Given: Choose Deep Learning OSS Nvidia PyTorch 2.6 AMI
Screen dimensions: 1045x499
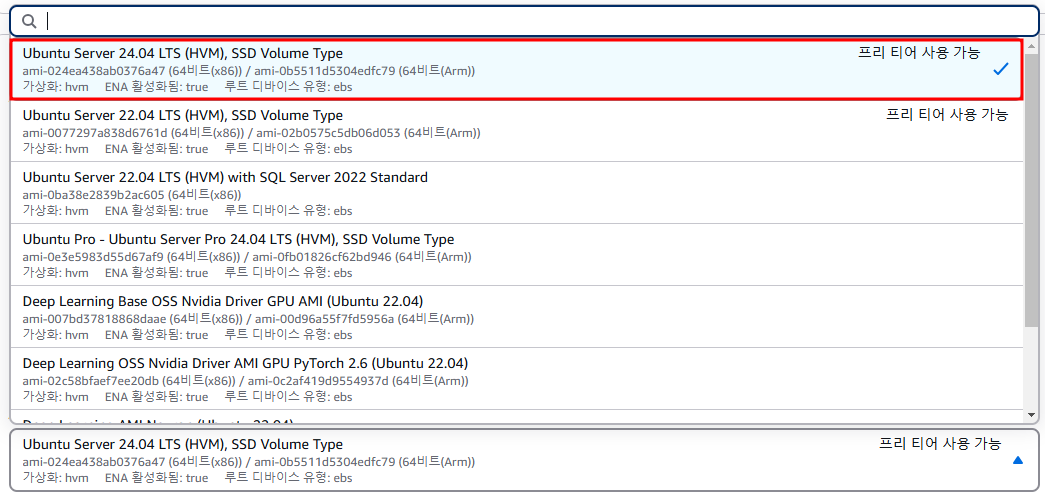Looking at the screenshot, I should [x=516, y=379].
